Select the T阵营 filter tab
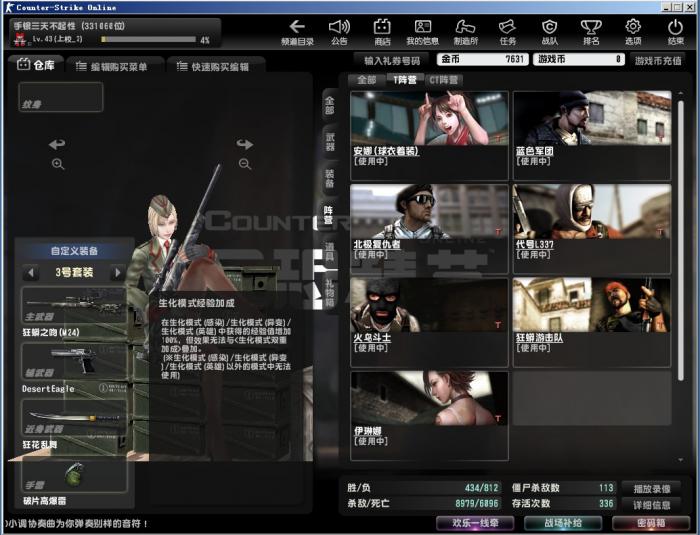The height and width of the screenshot is (535, 700). tap(405, 80)
